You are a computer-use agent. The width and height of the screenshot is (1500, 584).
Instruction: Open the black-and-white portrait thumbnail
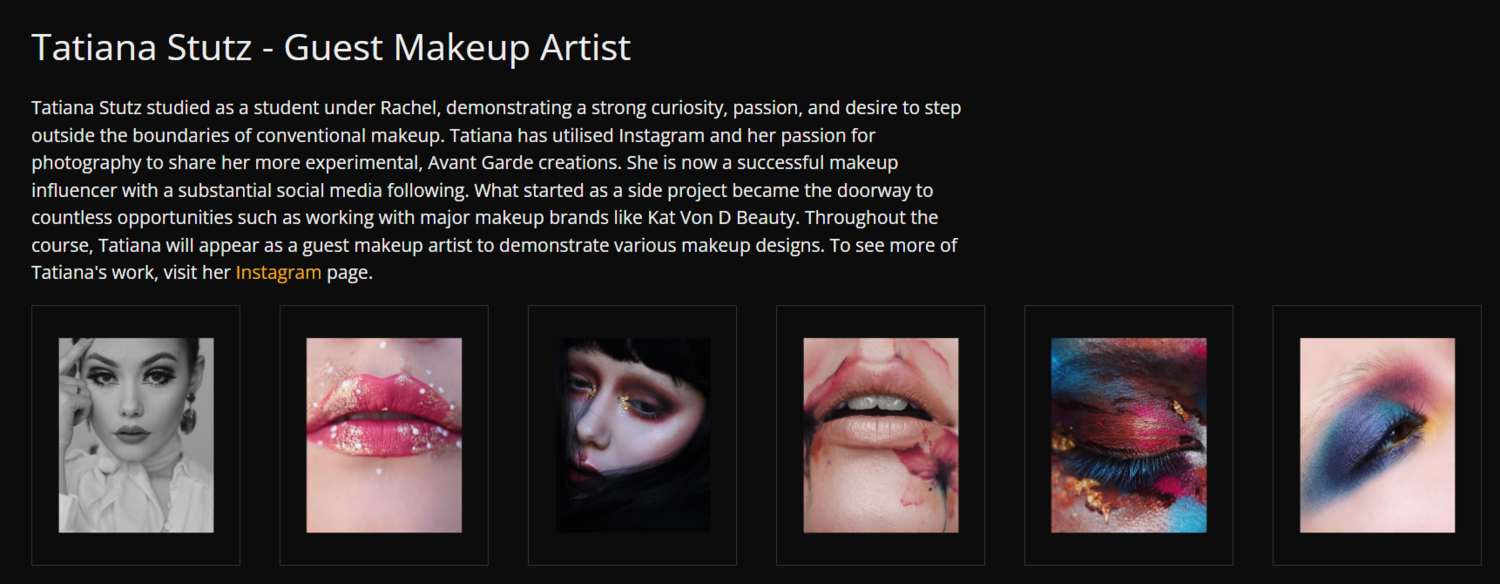click(x=136, y=435)
